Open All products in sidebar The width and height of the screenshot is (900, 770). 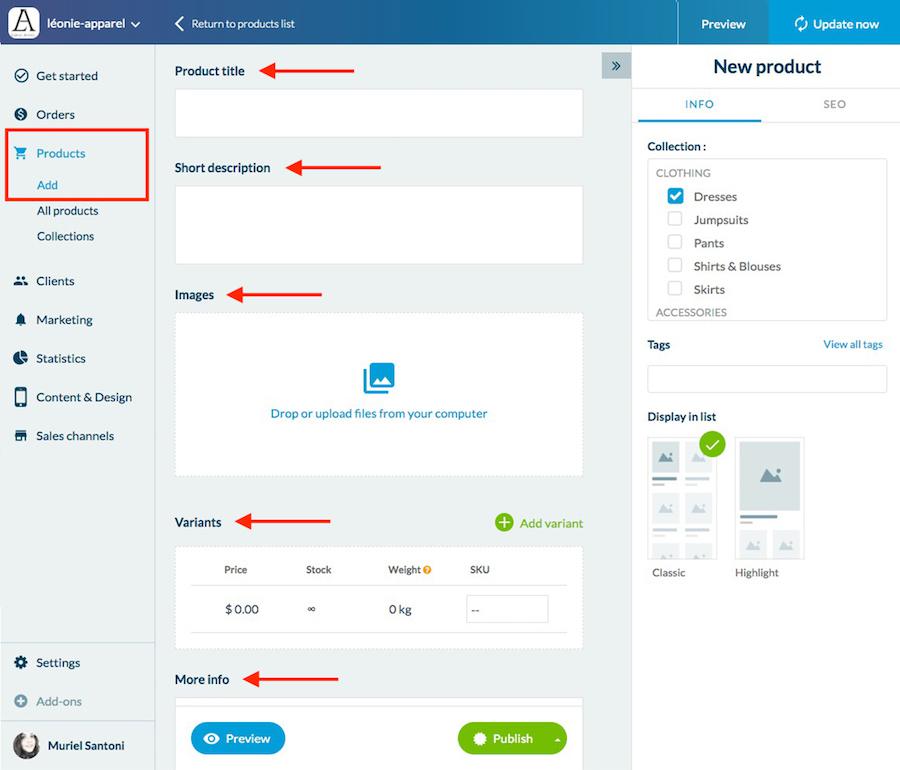(x=67, y=211)
